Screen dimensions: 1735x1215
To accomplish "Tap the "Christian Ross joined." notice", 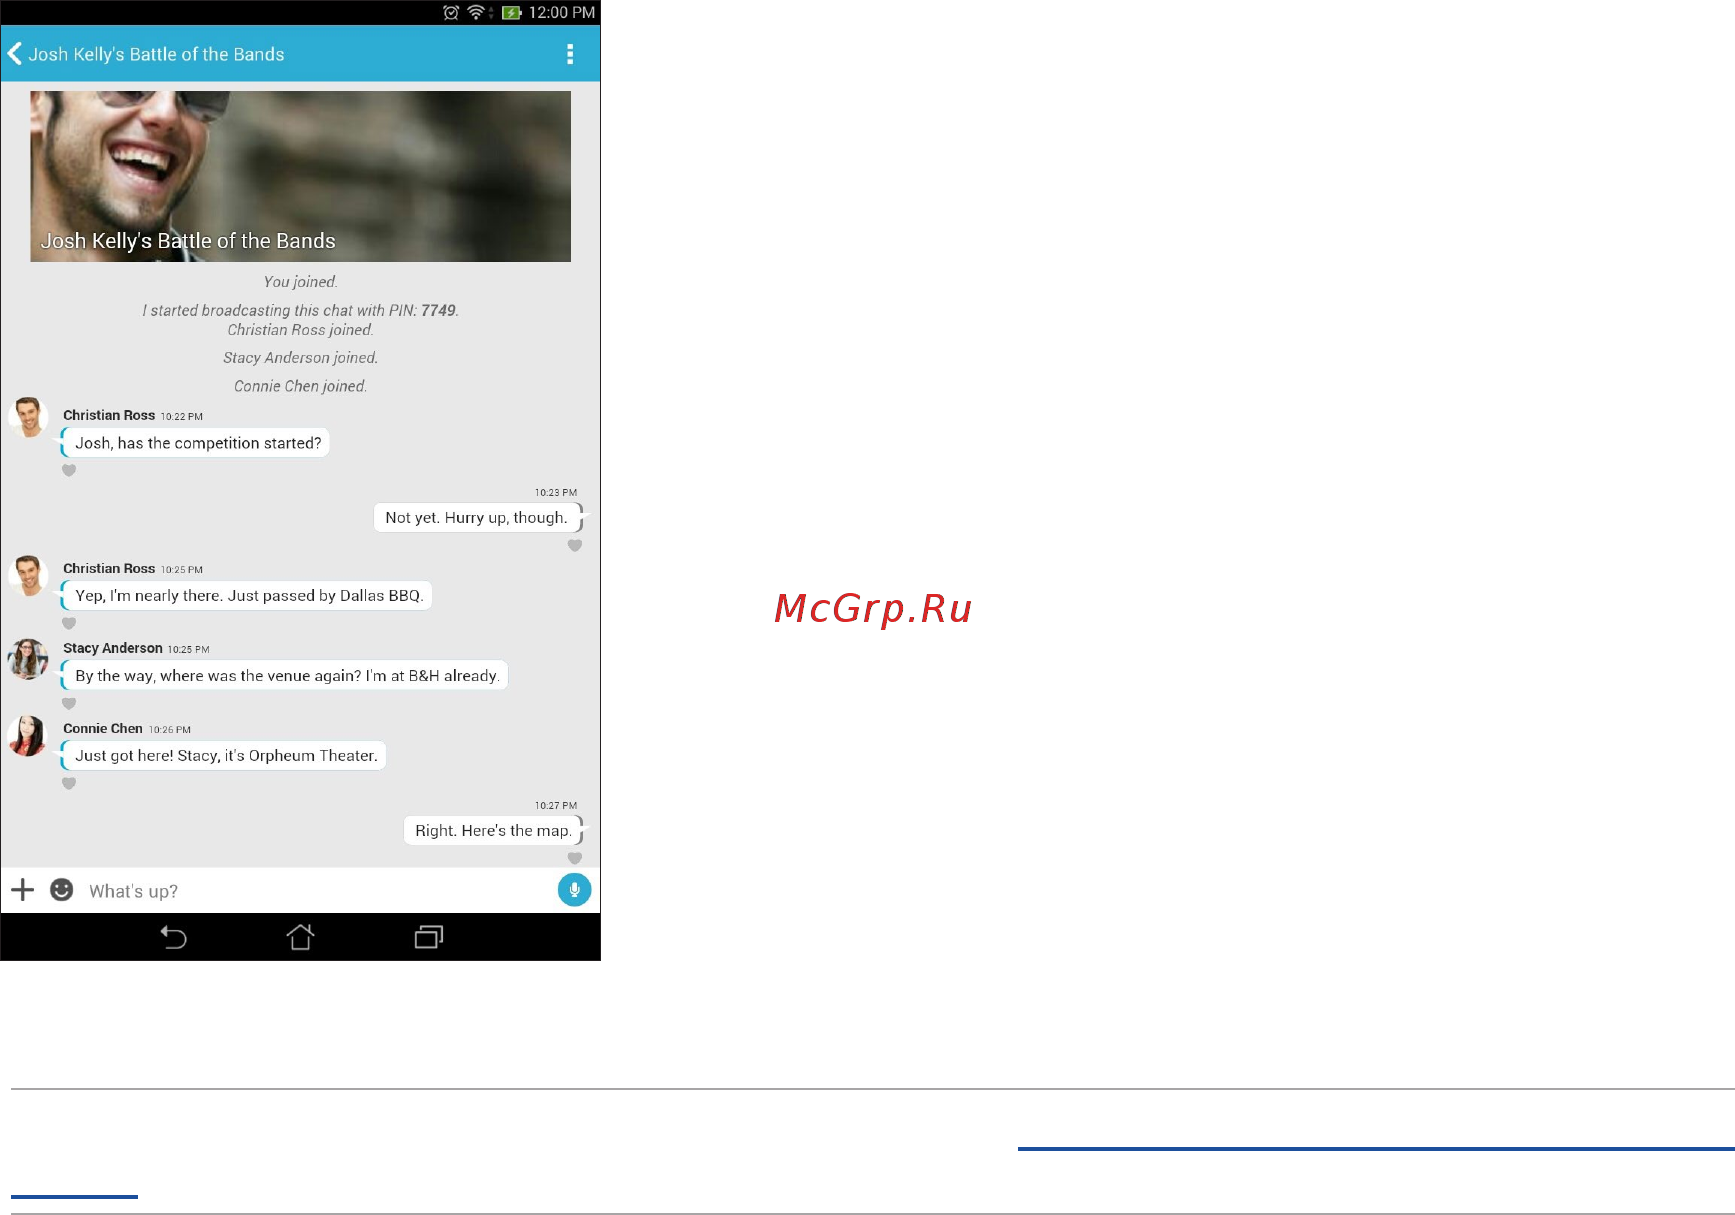I will click(300, 330).
